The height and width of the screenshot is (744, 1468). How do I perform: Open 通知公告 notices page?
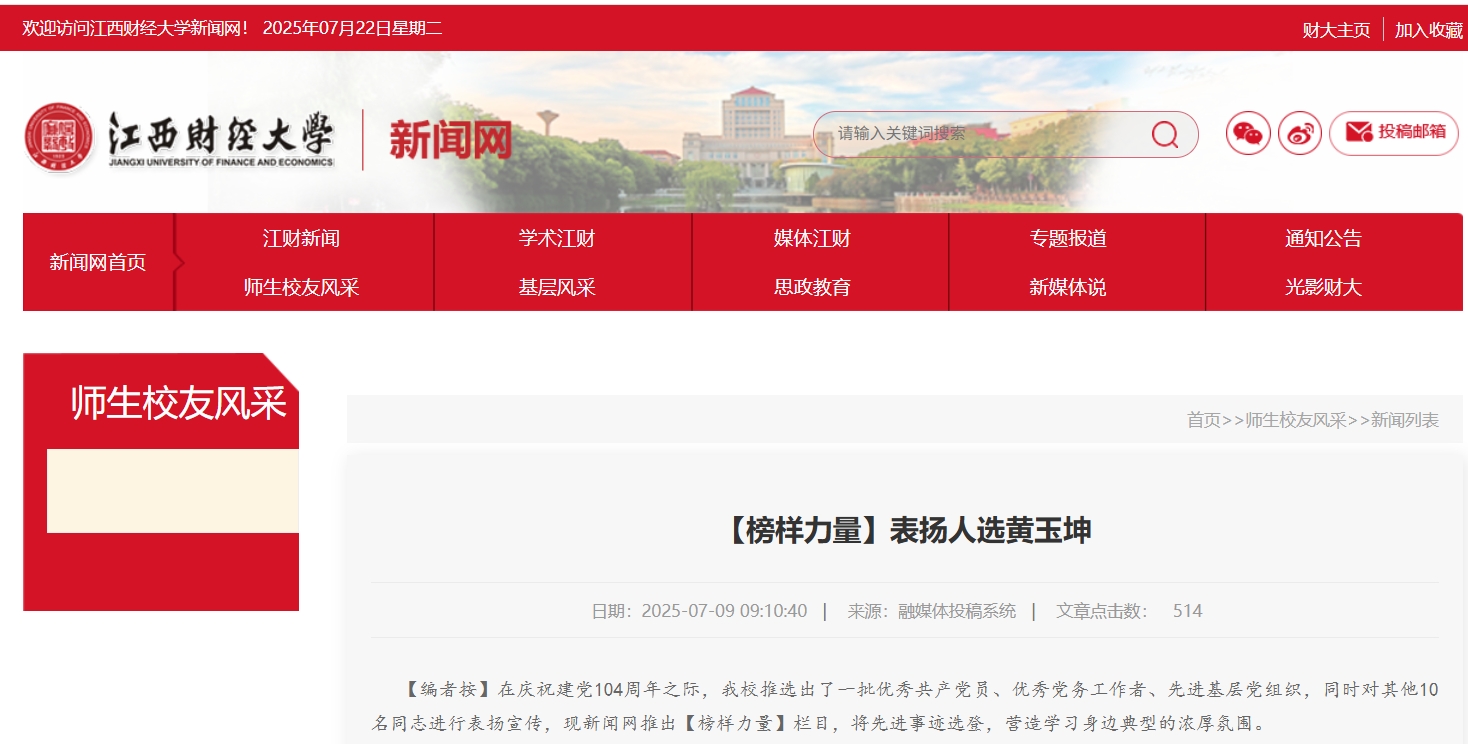point(1323,238)
